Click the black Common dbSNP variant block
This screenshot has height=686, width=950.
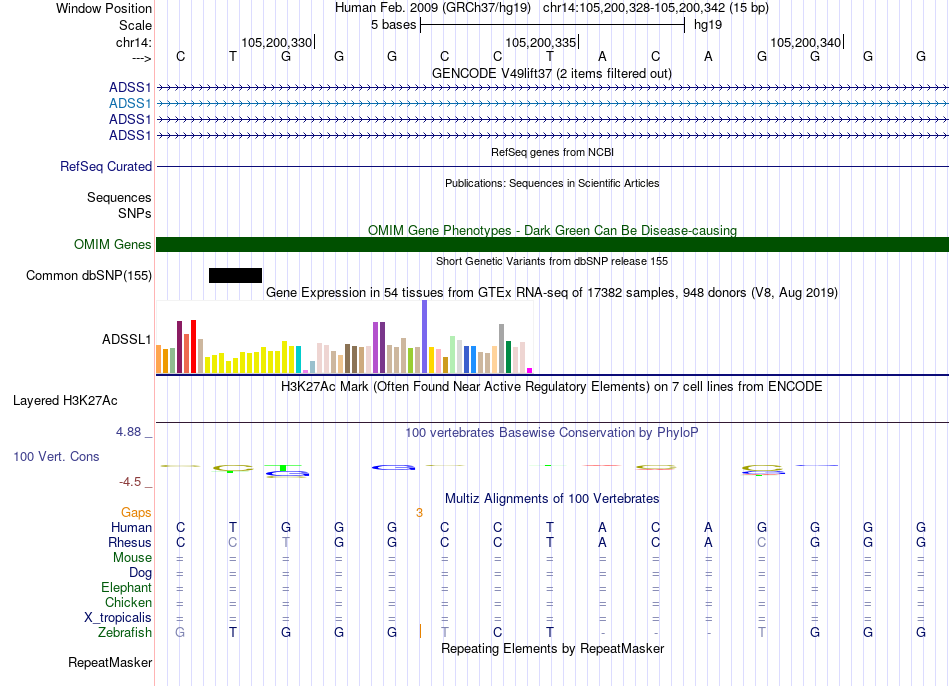tap(235, 276)
